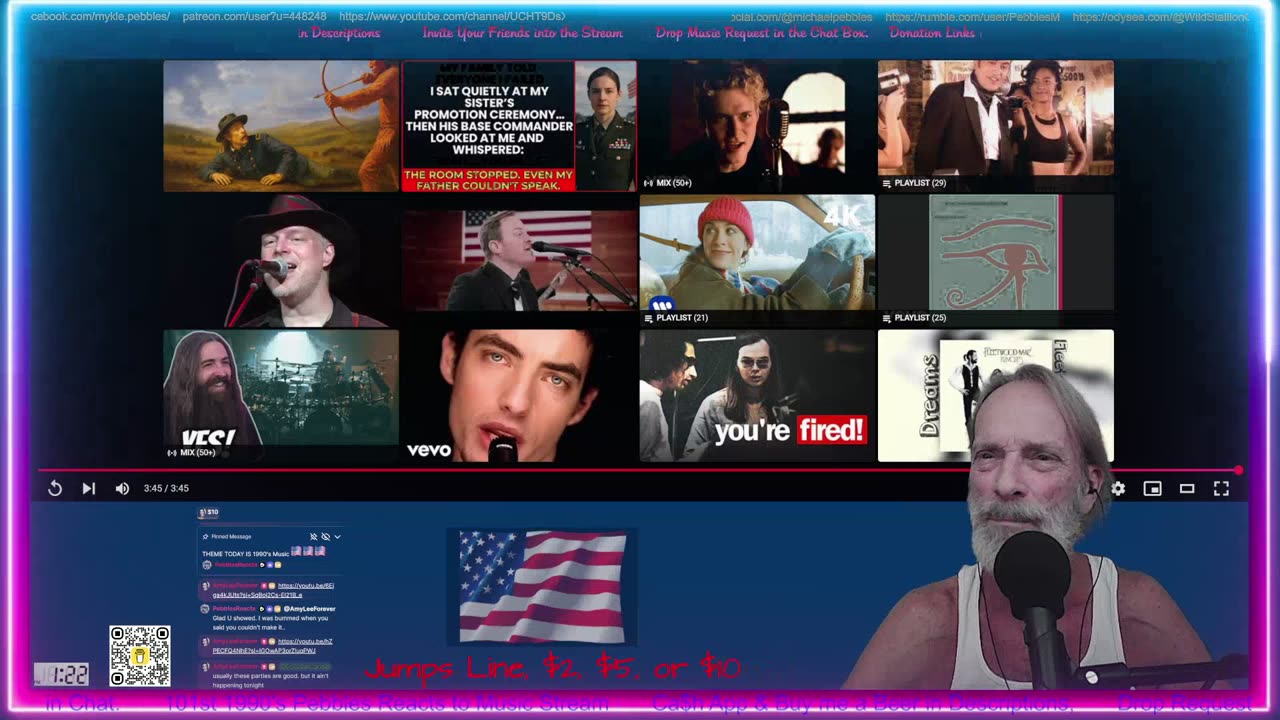Open the archer painting suggested video
The image size is (1280, 720).
tap(281, 126)
